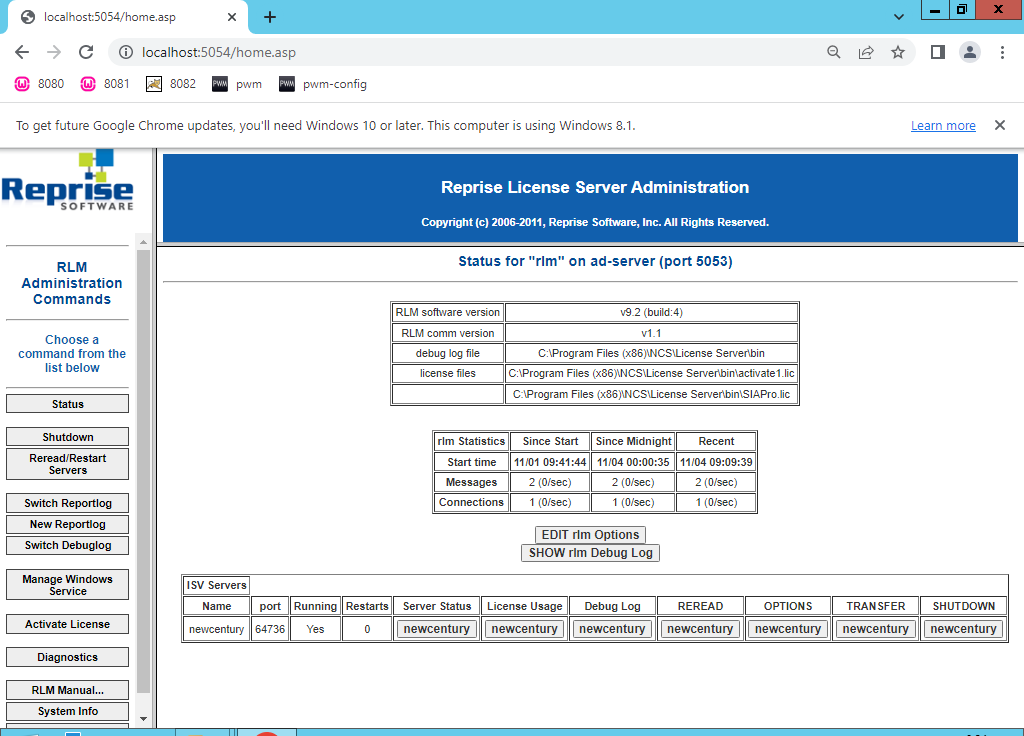Expand the tab search chevron
1024x736 pixels.
[899, 17]
